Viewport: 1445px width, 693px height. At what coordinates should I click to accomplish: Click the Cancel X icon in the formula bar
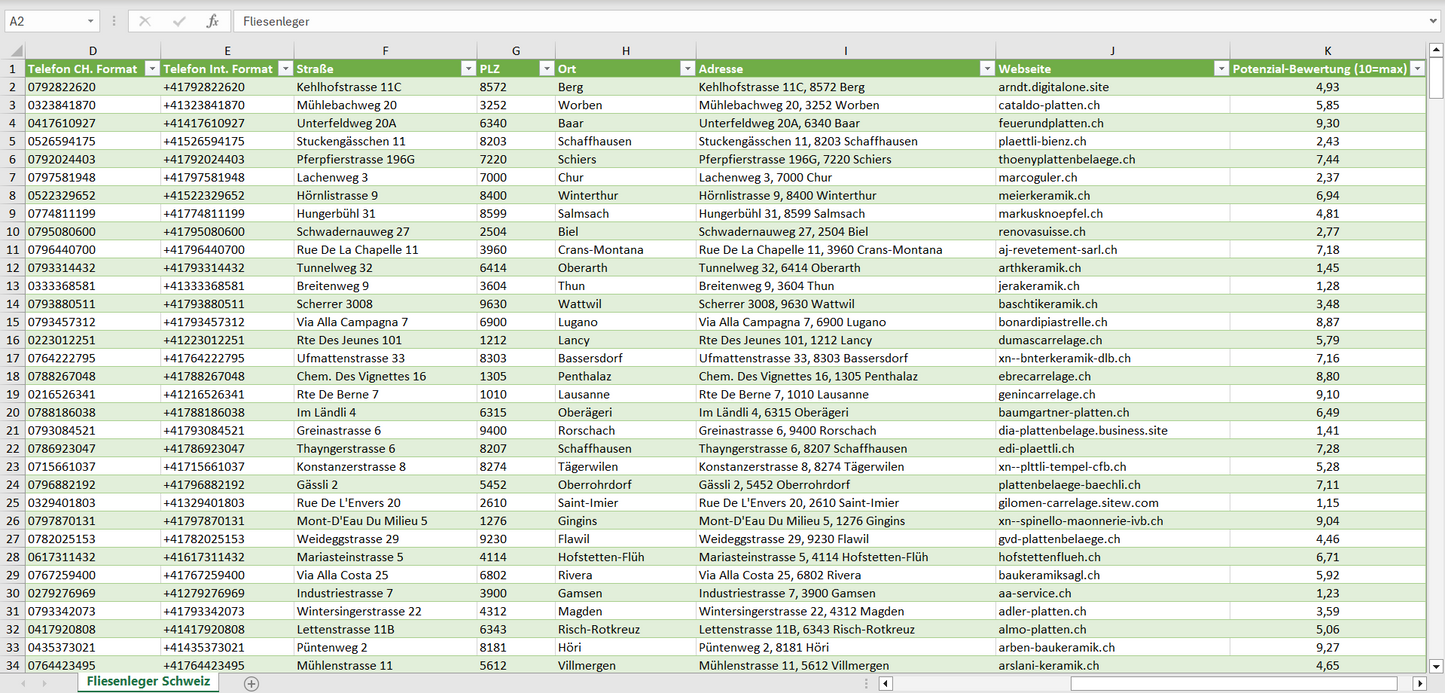pos(145,21)
